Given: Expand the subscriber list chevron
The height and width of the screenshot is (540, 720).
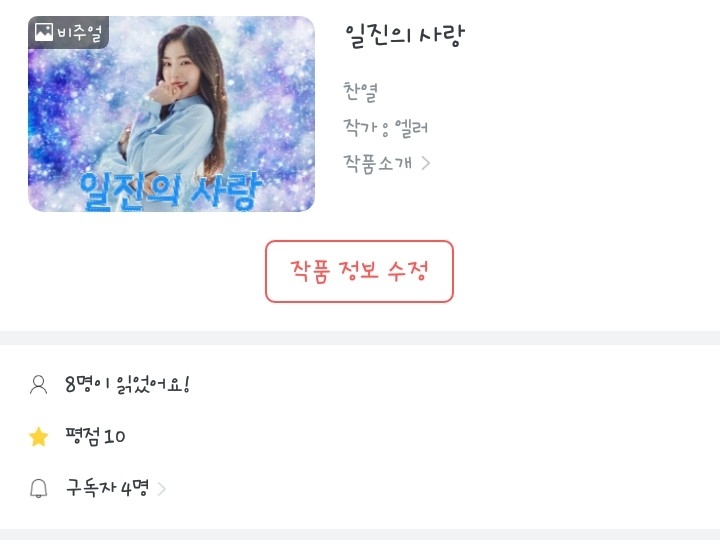Looking at the screenshot, I should [x=161, y=489].
